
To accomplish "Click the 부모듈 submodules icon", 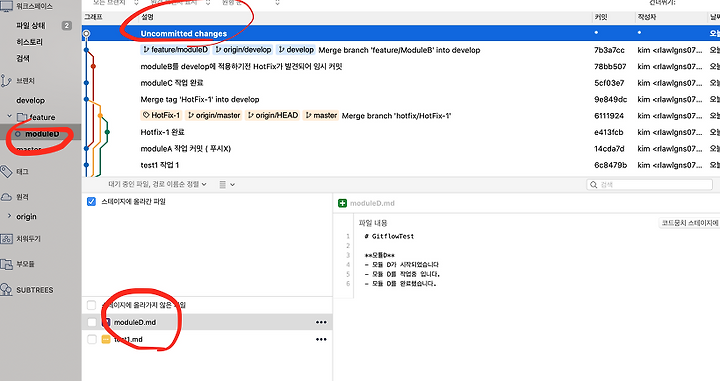I will pyautogui.click(x=6, y=264).
